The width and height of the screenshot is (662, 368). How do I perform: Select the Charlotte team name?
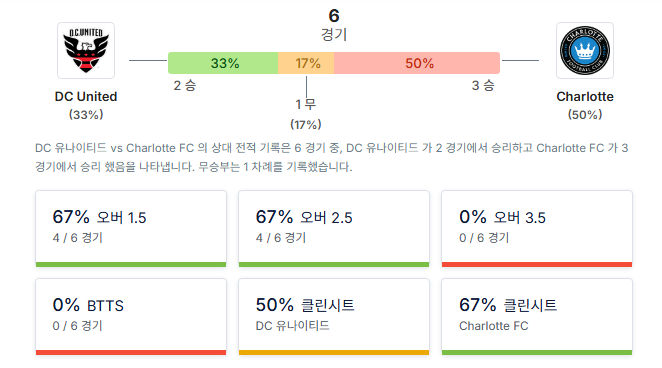[x=585, y=97]
